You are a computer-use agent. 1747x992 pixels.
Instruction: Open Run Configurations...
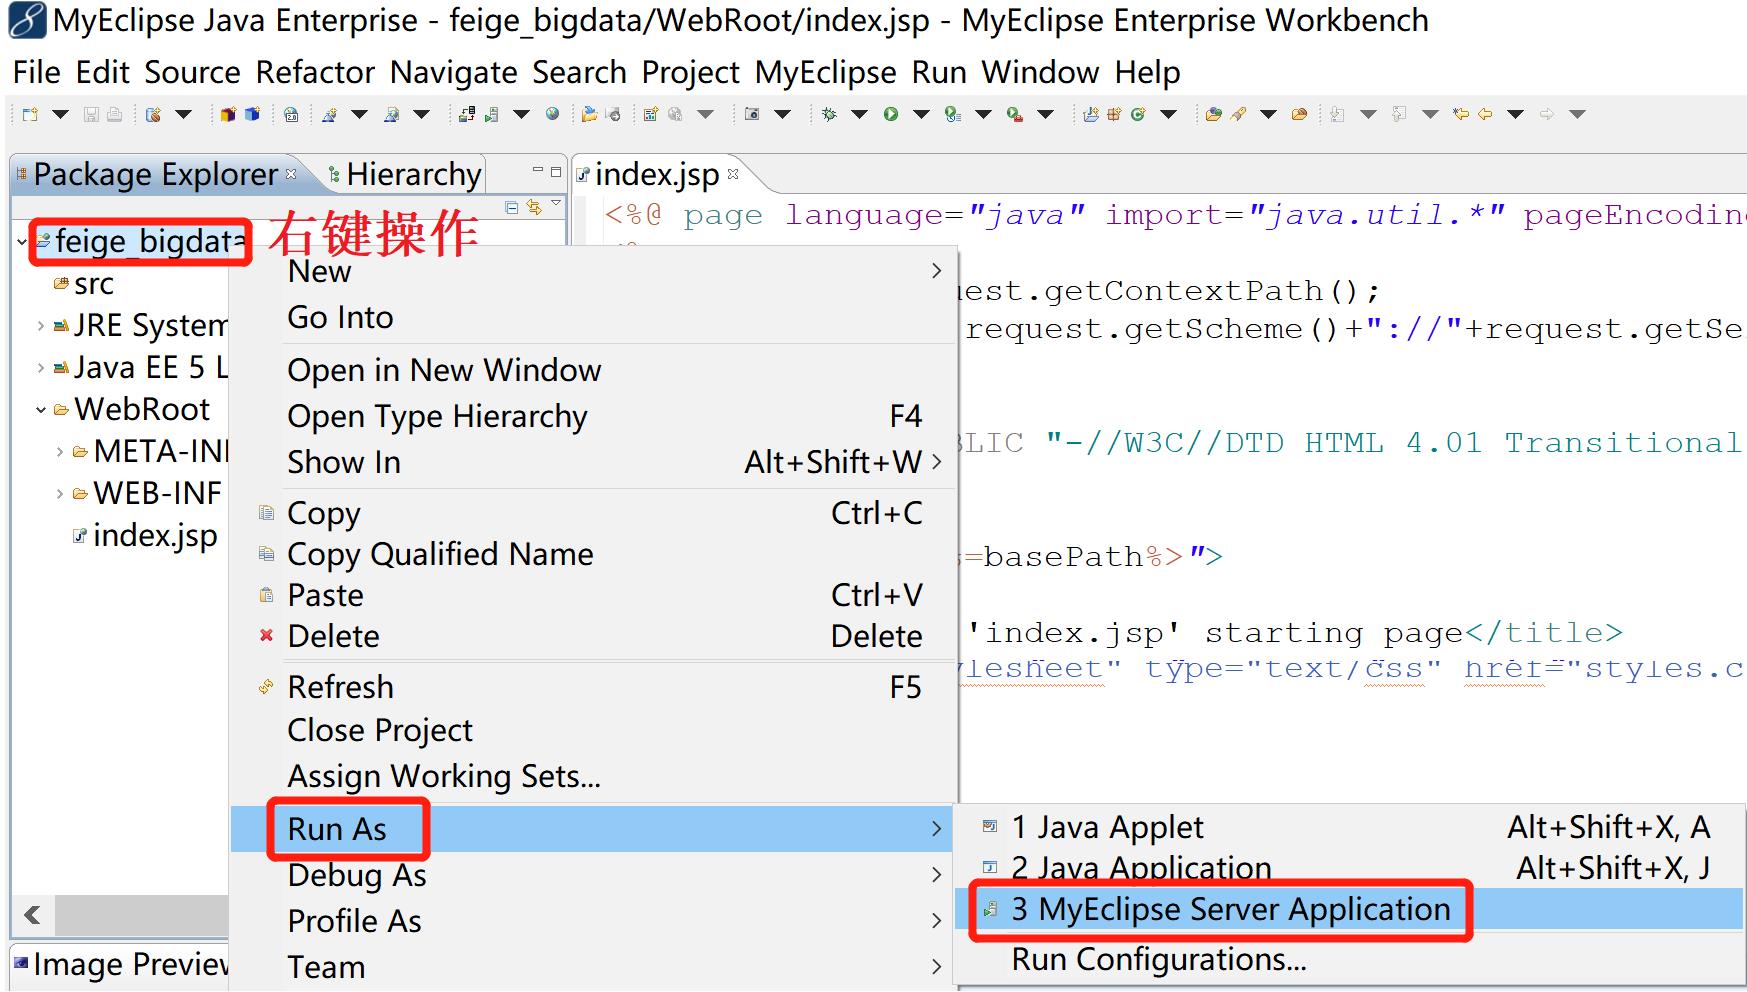pos(1348,959)
